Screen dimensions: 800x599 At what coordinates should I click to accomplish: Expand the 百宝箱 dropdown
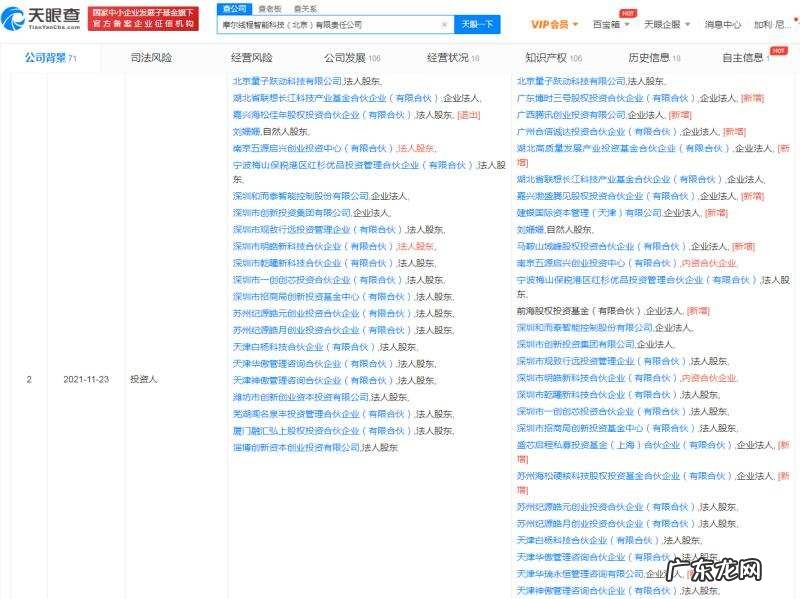tap(627, 24)
